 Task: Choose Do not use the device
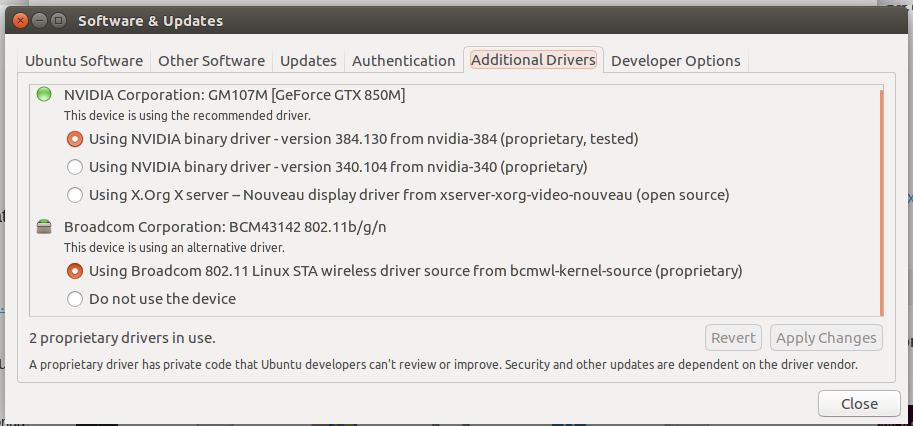[151, 299]
